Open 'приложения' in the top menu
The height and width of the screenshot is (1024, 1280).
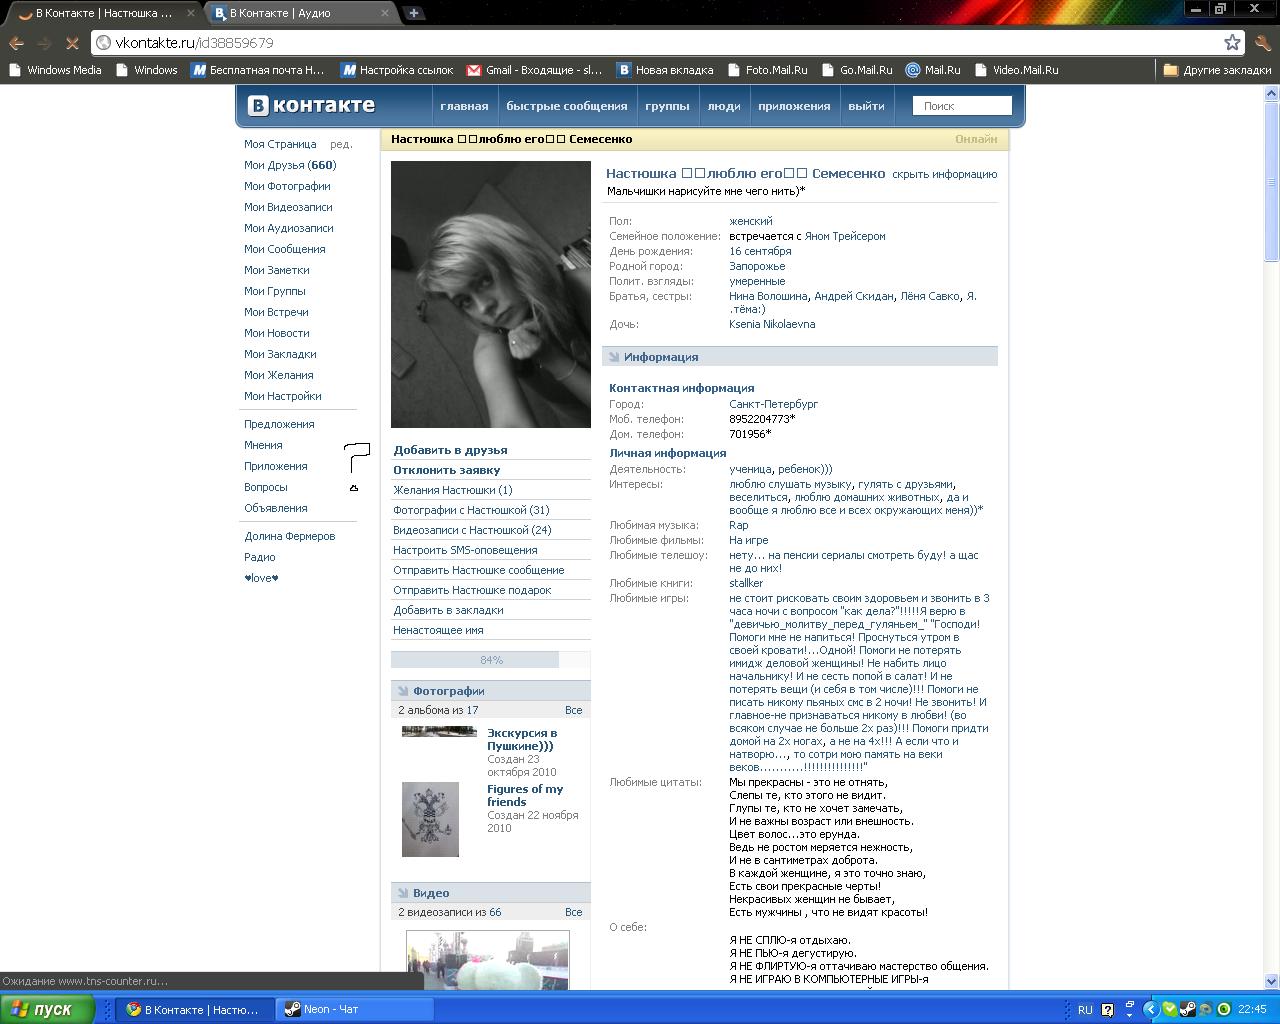pos(794,106)
